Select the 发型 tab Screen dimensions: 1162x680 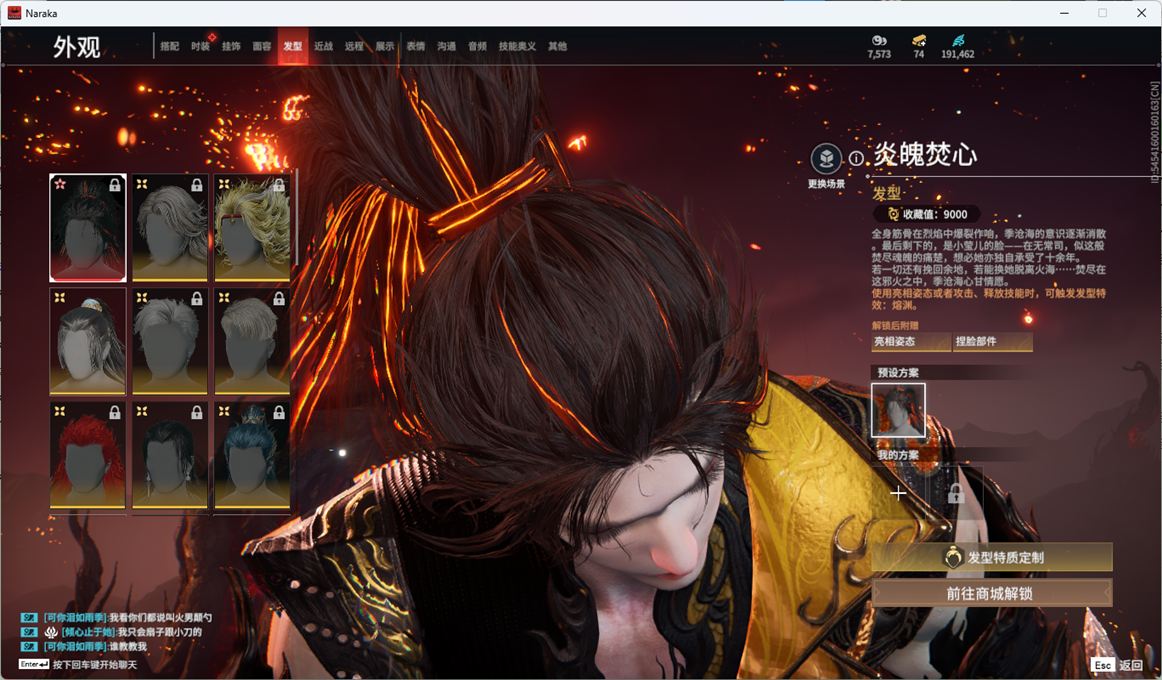point(293,46)
